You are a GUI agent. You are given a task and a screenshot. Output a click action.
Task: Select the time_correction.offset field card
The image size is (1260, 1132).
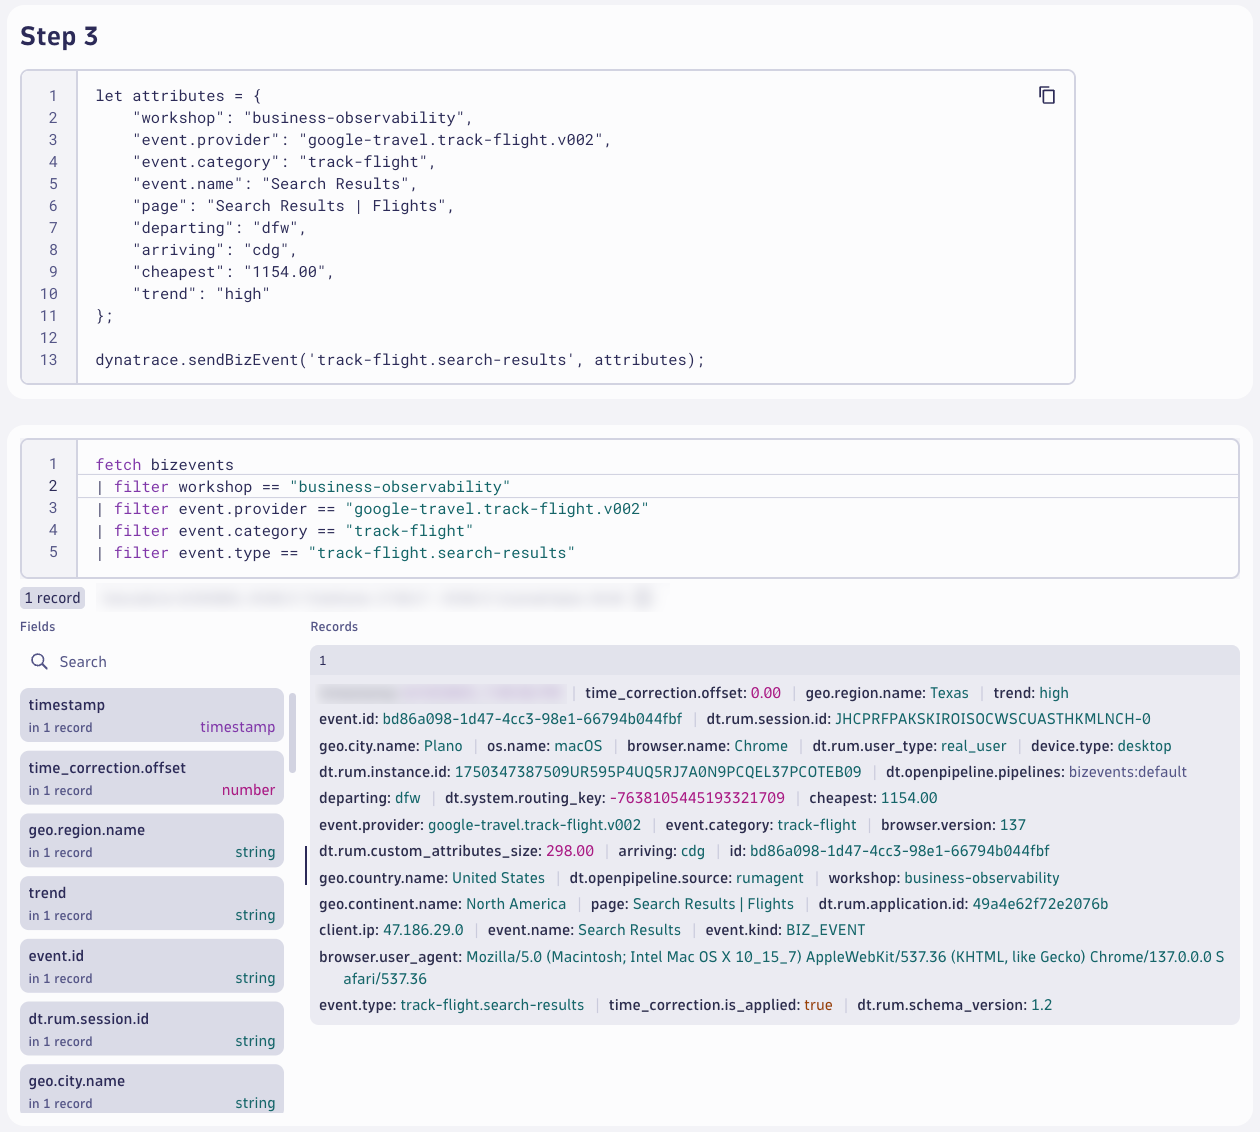pyautogui.click(x=152, y=778)
